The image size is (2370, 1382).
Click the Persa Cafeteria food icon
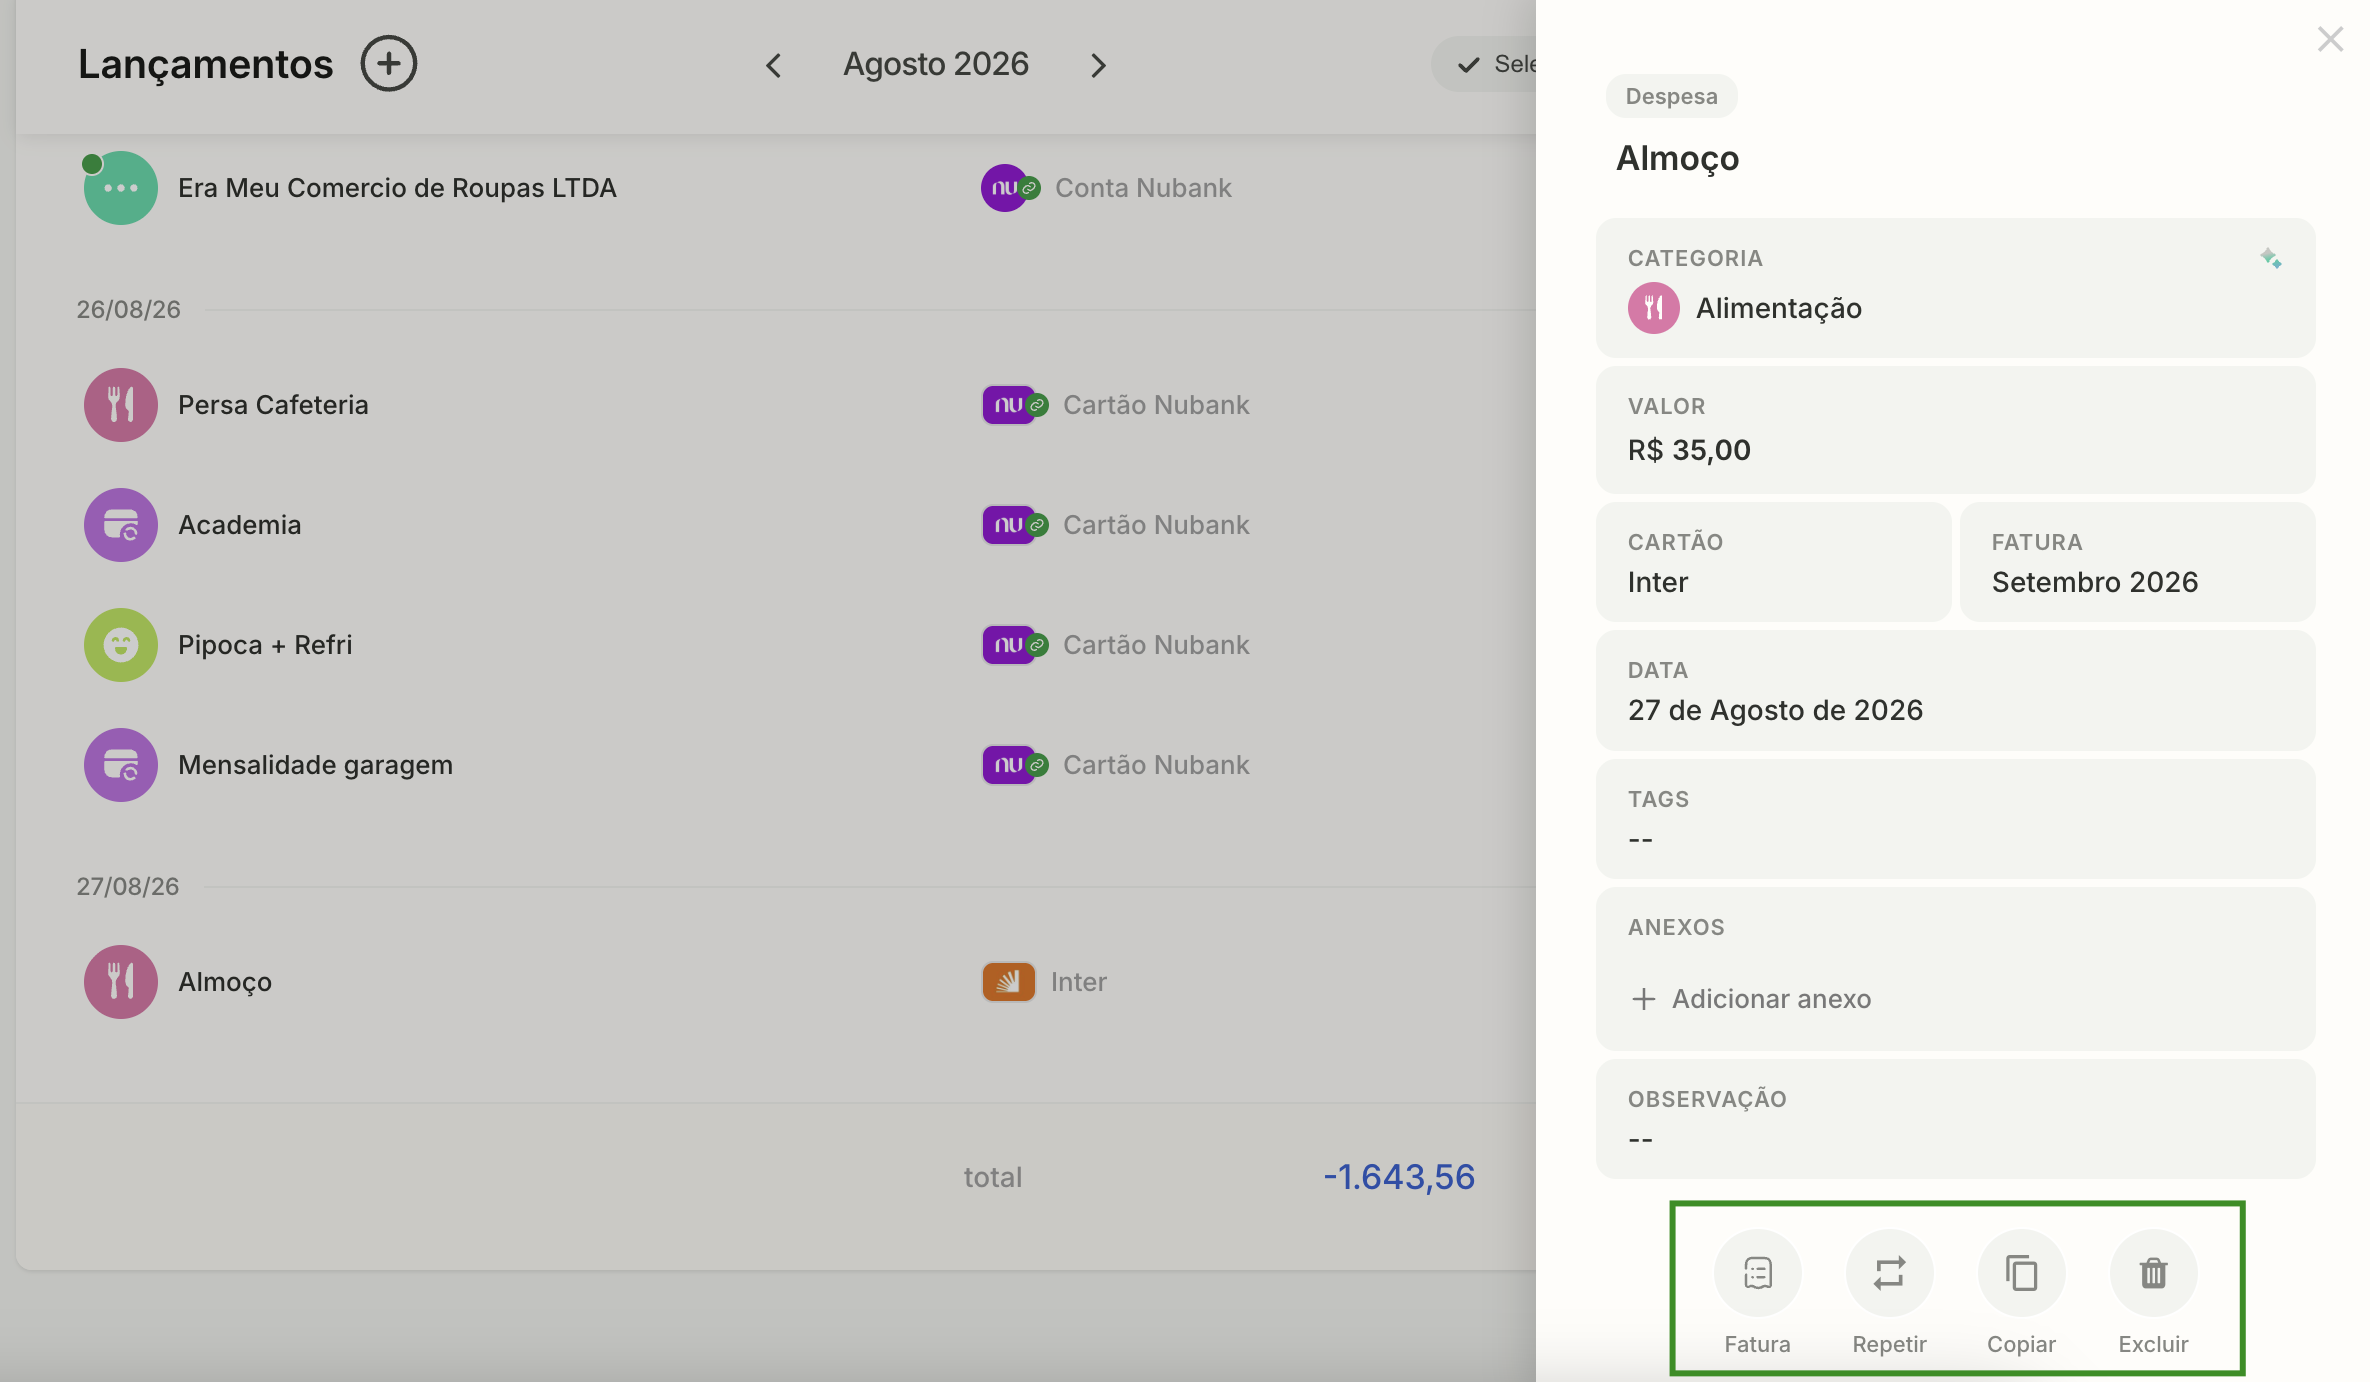click(x=121, y=405)
